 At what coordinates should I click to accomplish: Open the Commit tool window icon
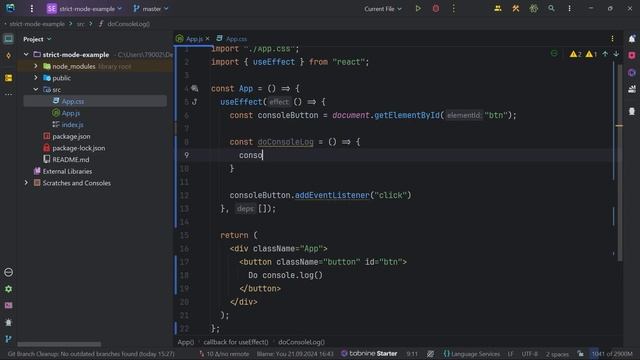(8, 56)
